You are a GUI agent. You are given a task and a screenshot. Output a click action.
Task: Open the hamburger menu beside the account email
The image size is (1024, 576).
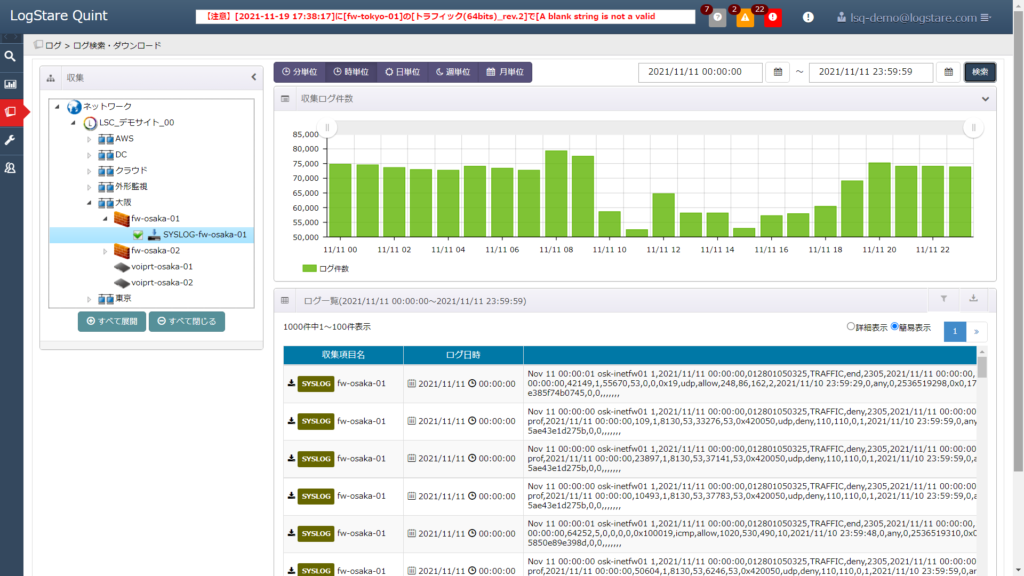tap(985, 18)
